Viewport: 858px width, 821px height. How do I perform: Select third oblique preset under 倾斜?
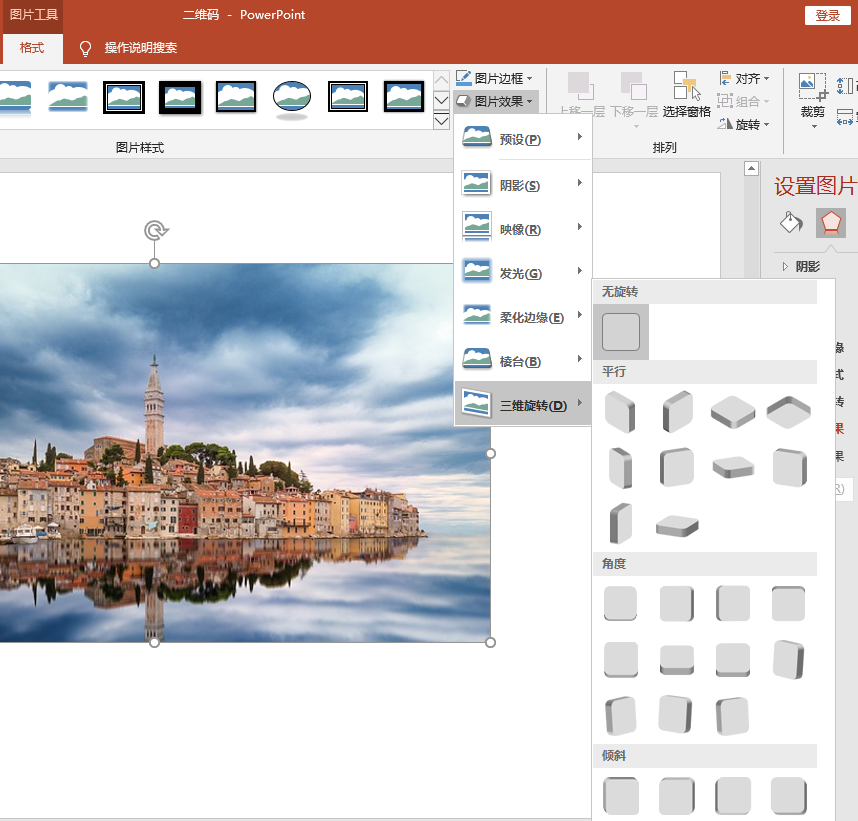pyautogui.click(x=733, y=796)
